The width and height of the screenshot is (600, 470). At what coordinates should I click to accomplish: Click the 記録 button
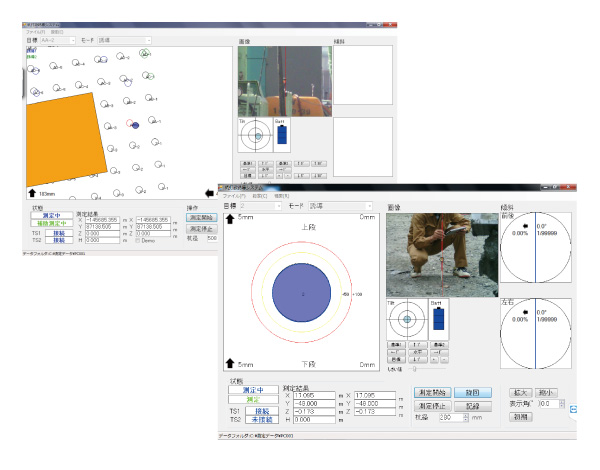[x=473, y=406]
